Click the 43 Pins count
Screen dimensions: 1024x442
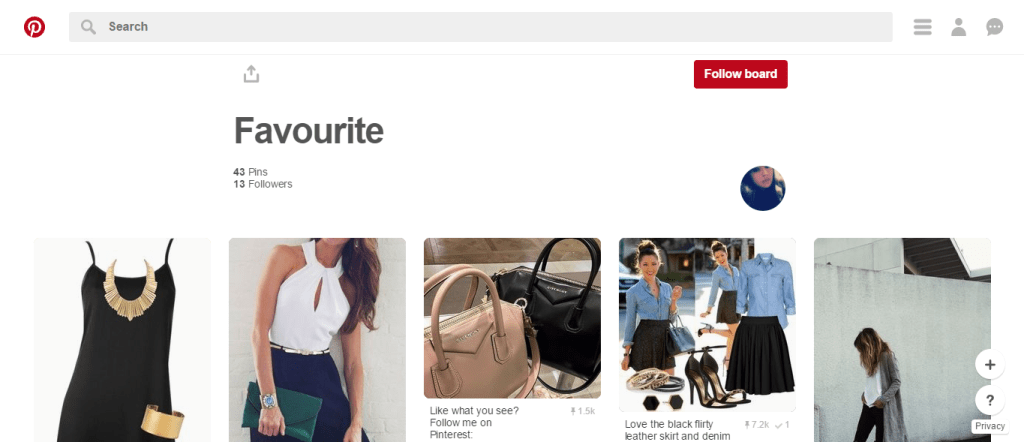click(x=250, y=172)
